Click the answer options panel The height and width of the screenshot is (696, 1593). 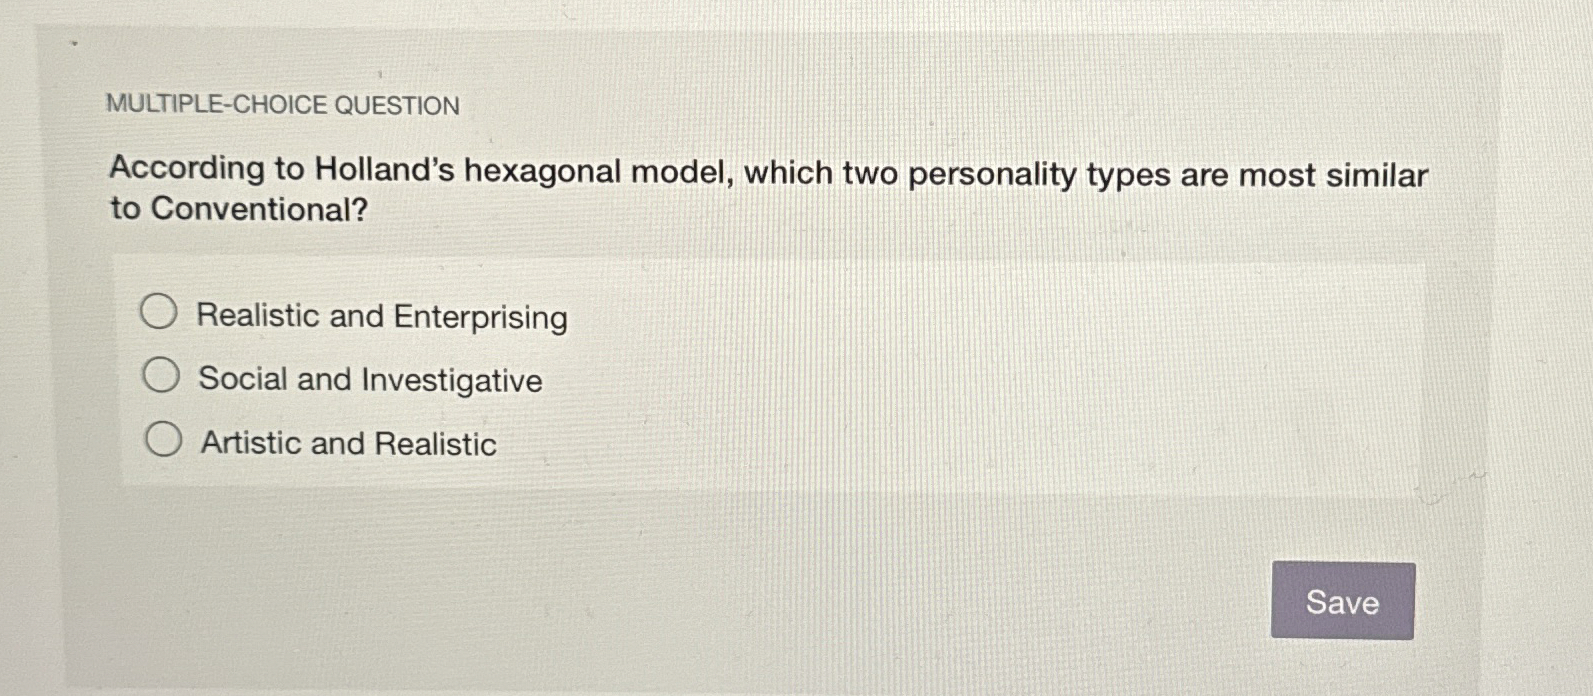click(770, 375)
